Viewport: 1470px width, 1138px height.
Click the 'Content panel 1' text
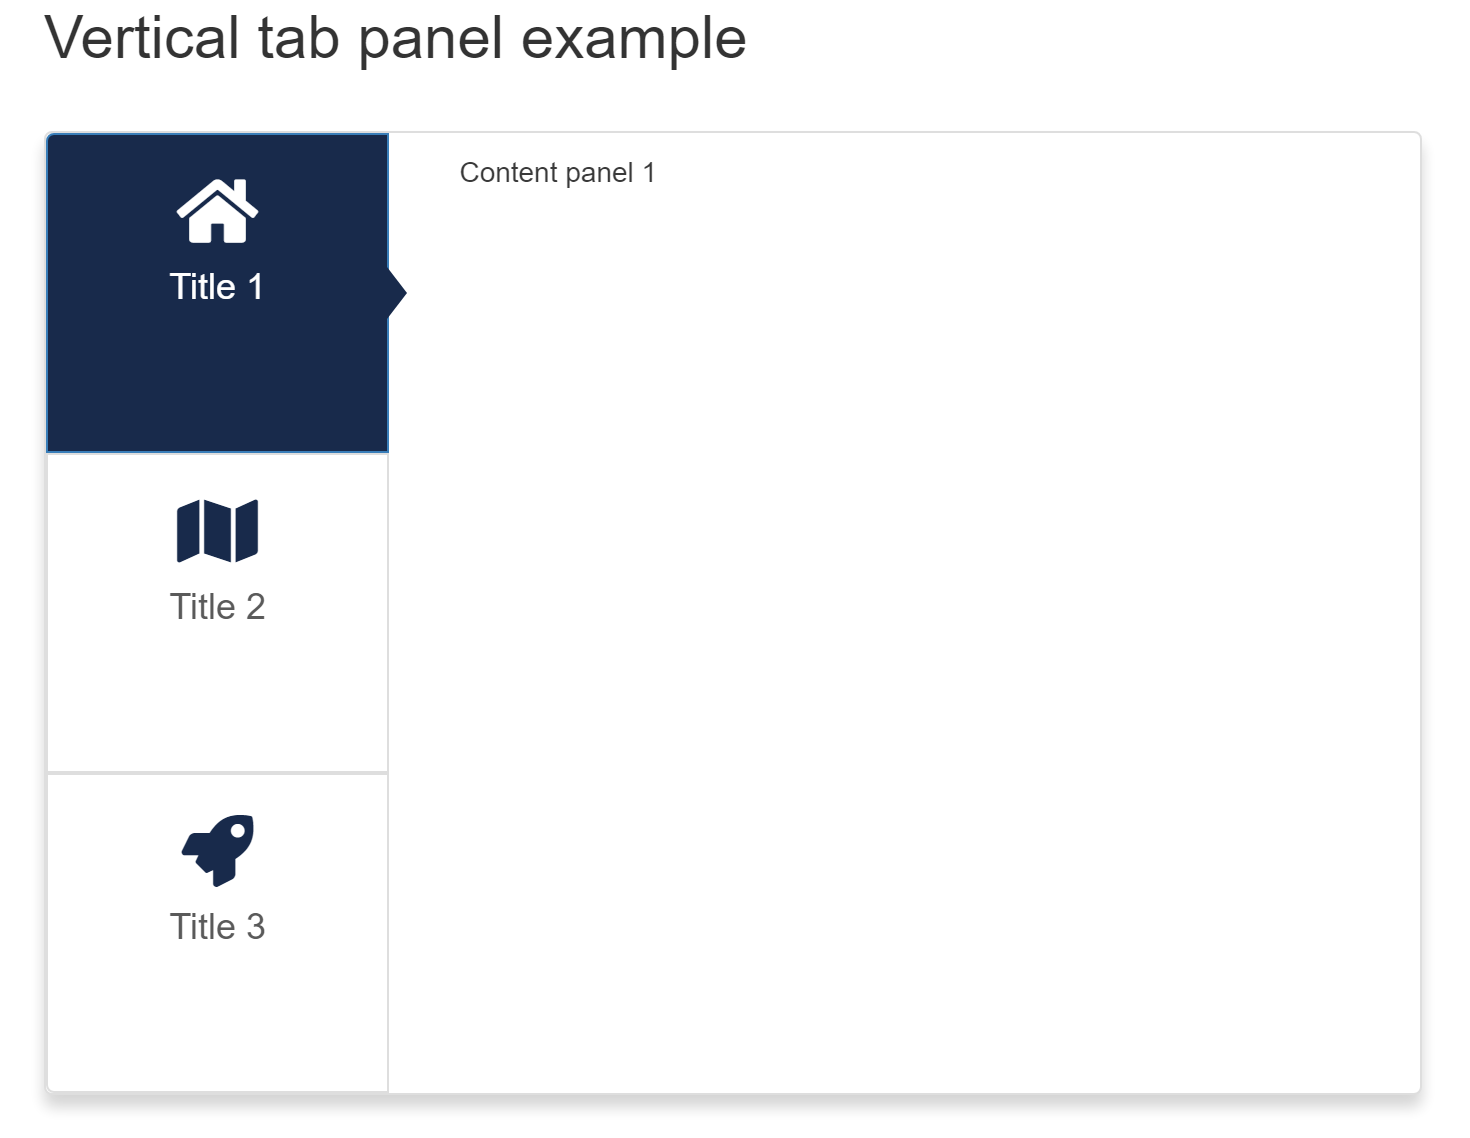click(557, 172)
